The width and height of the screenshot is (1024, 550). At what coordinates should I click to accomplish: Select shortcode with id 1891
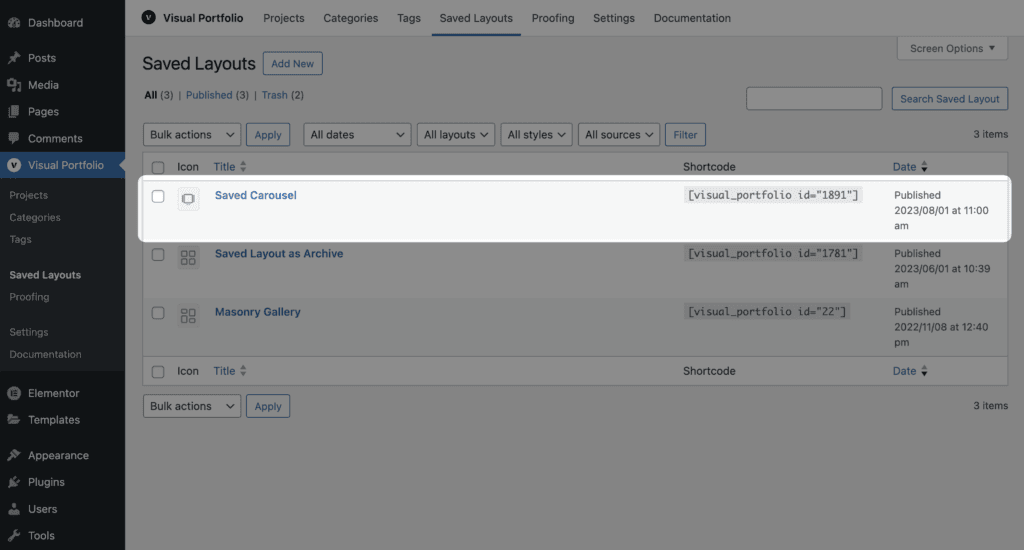coord(773,195)
